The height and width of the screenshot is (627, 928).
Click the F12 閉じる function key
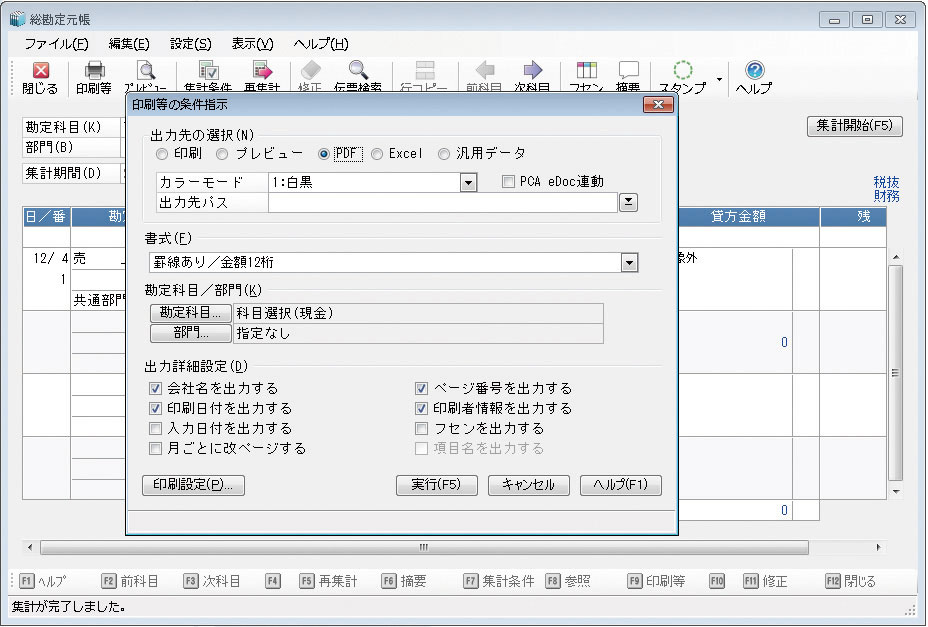click(850, 581)
